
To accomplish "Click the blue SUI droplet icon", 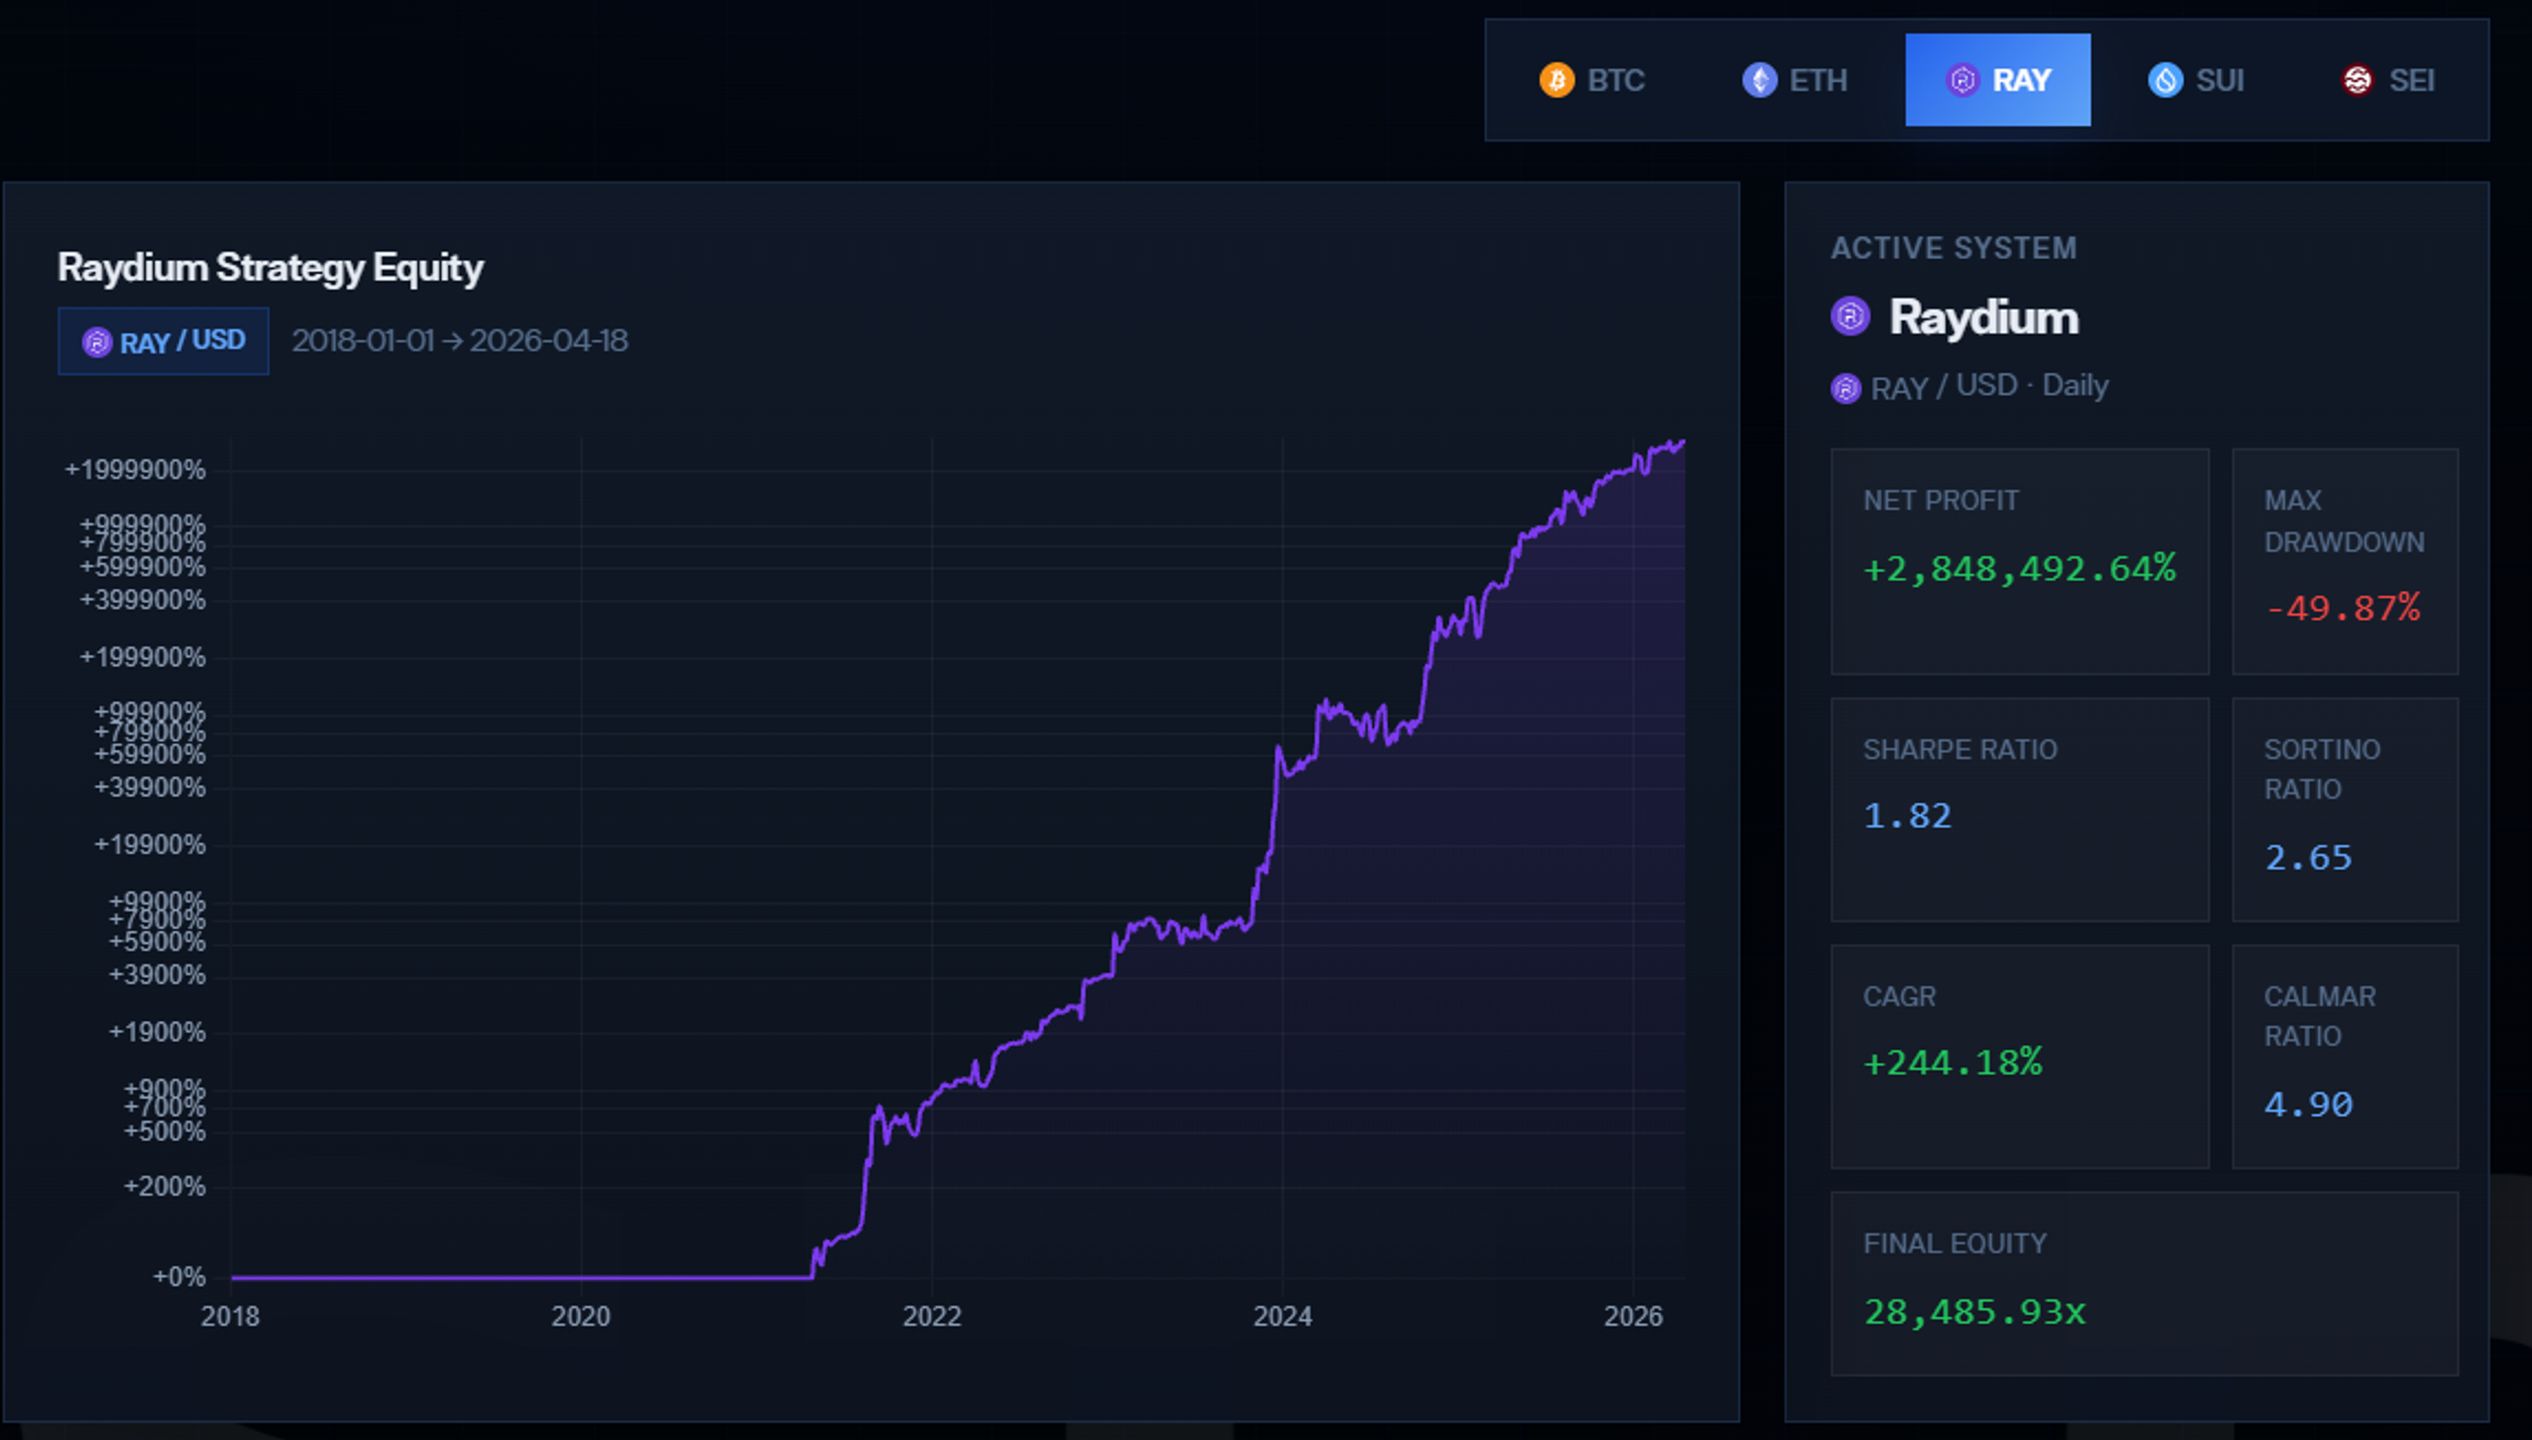I will 2166,80.
